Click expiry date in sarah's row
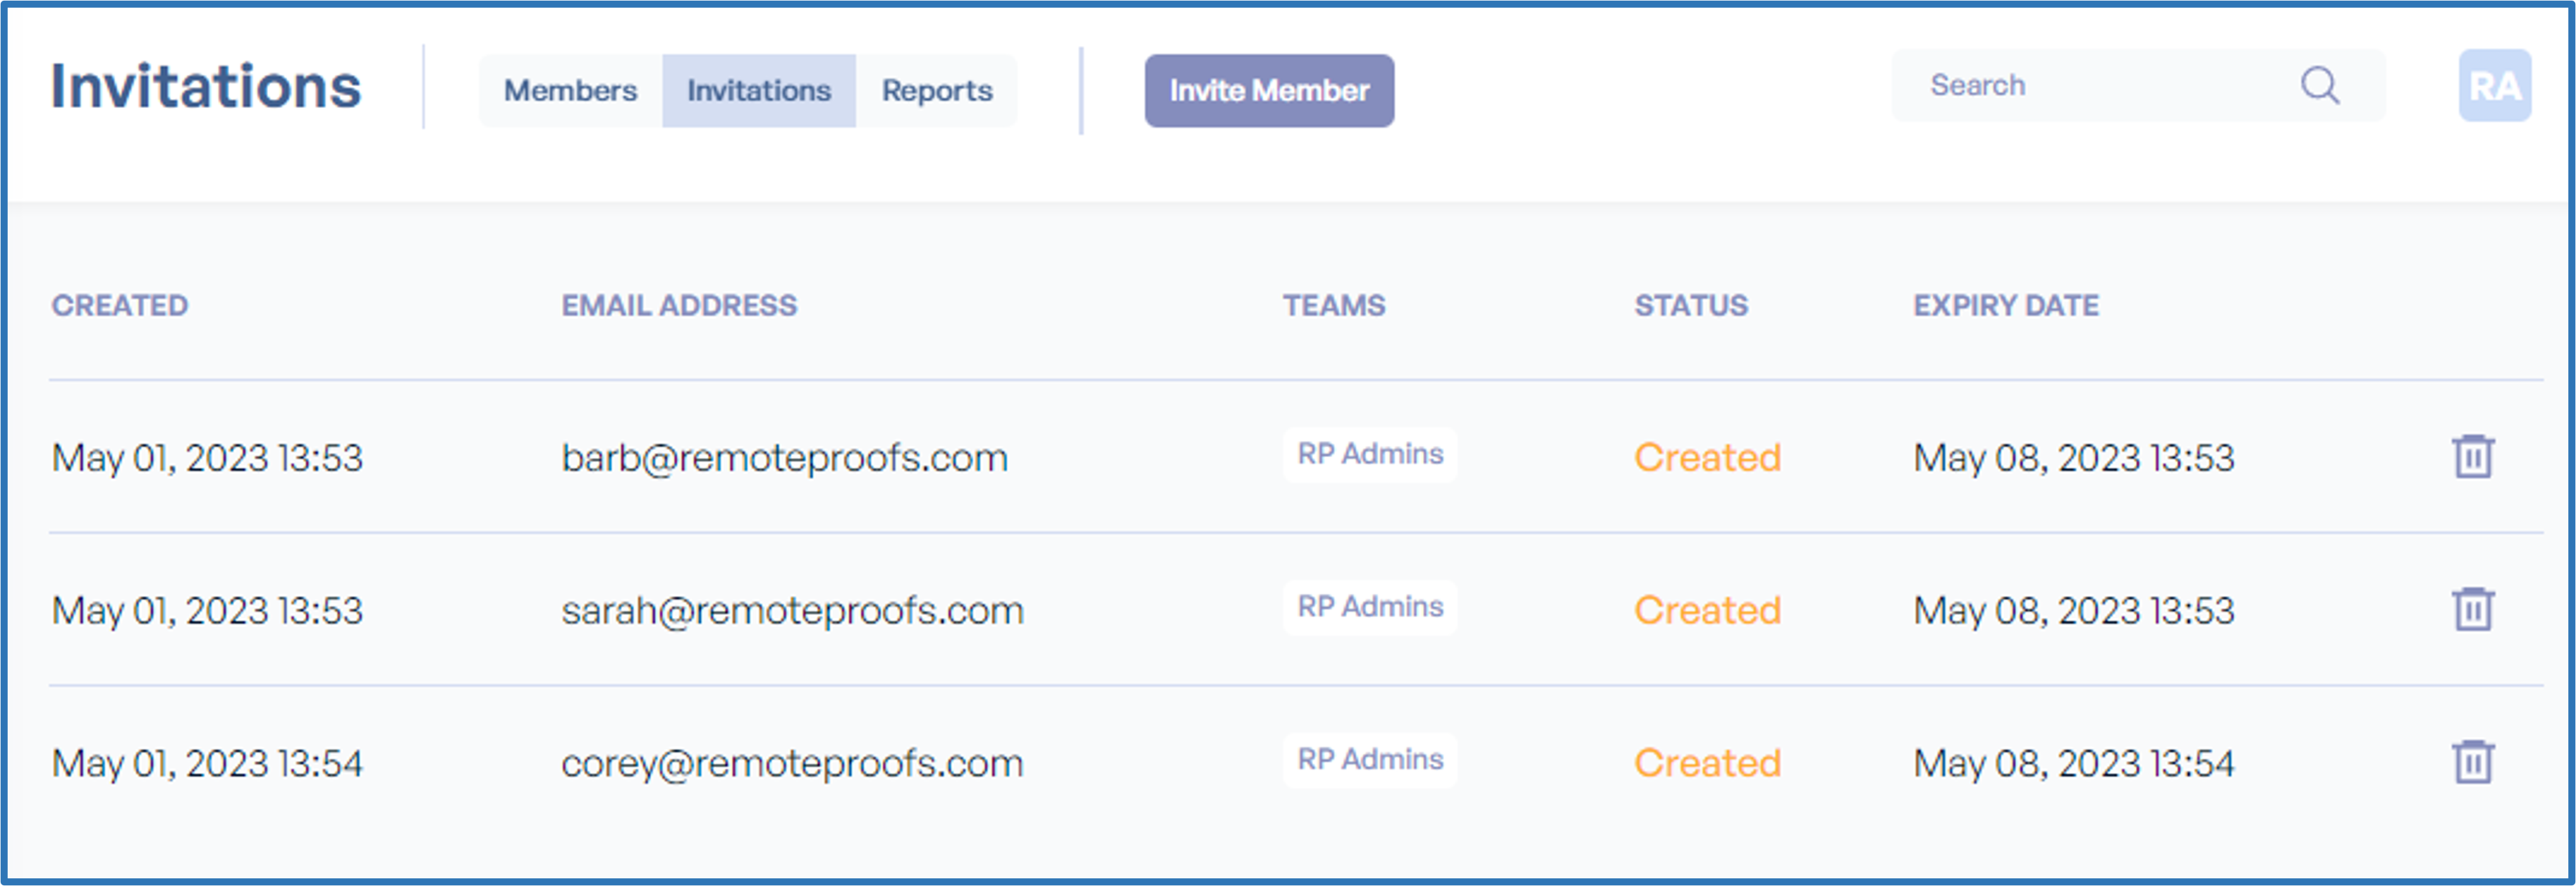 2073,611
